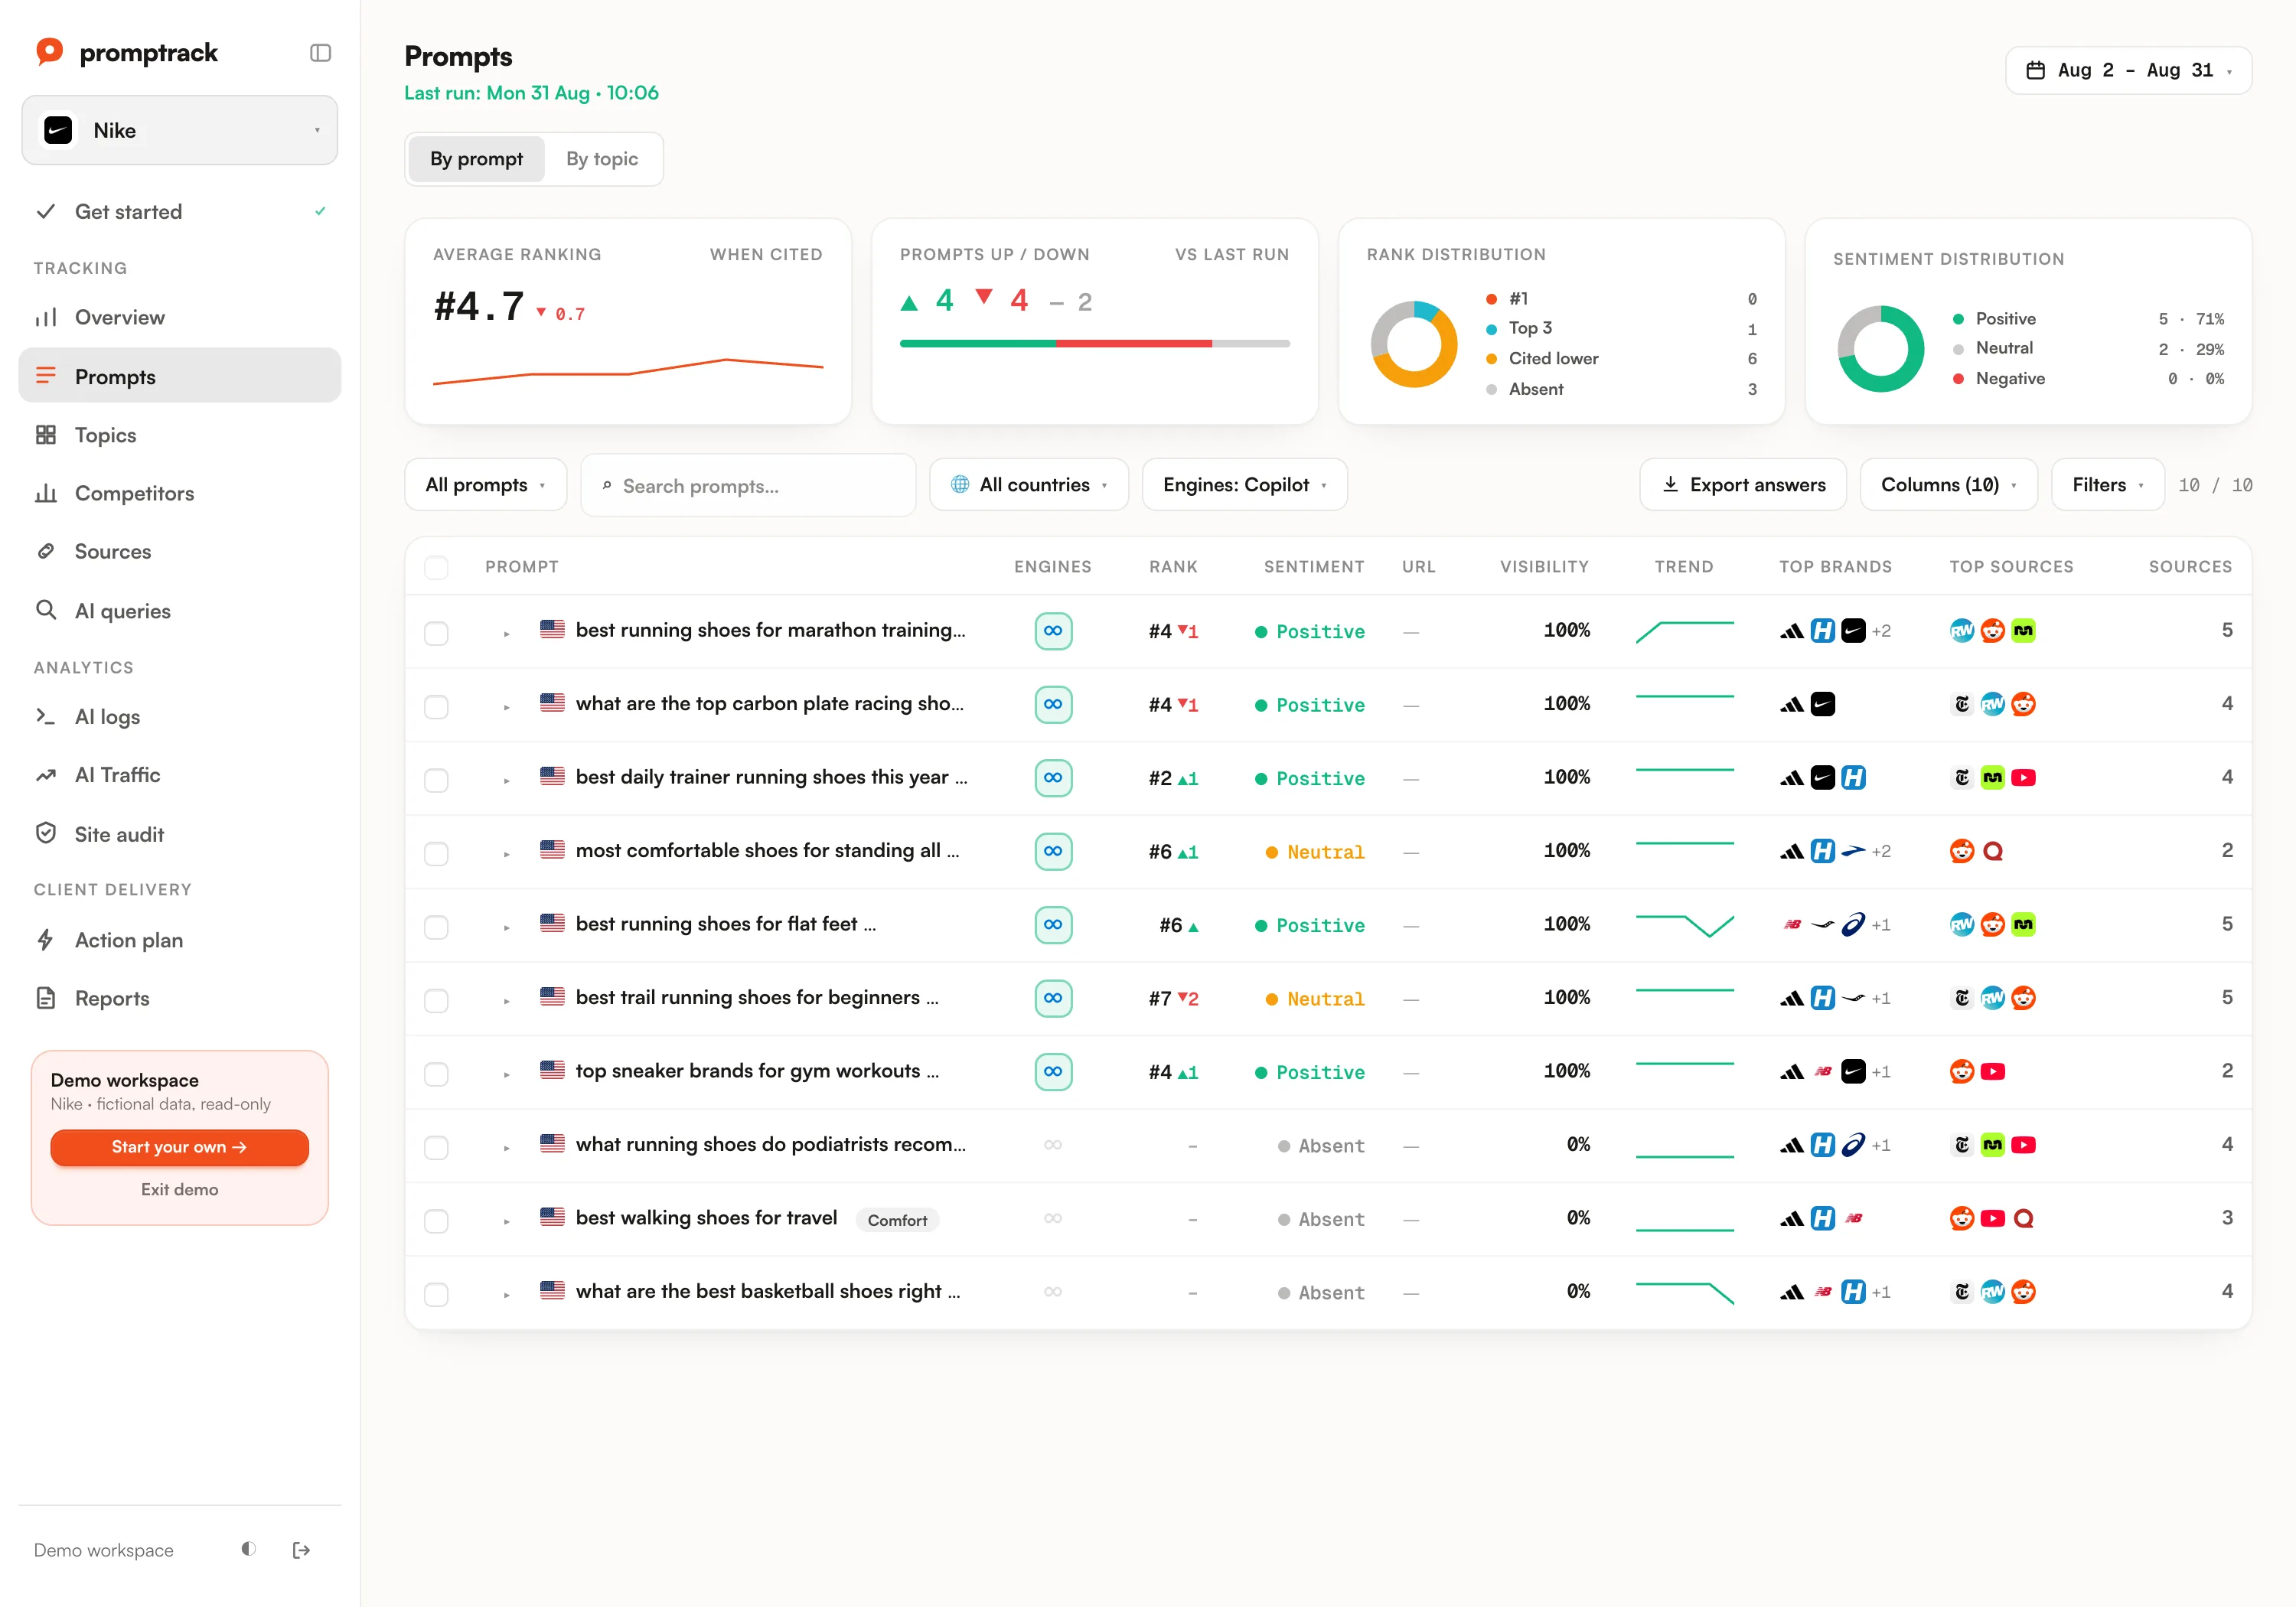2296x1607 pixels.
Task: Open the Nike workspace dropdown
Action: coord(180,130)
